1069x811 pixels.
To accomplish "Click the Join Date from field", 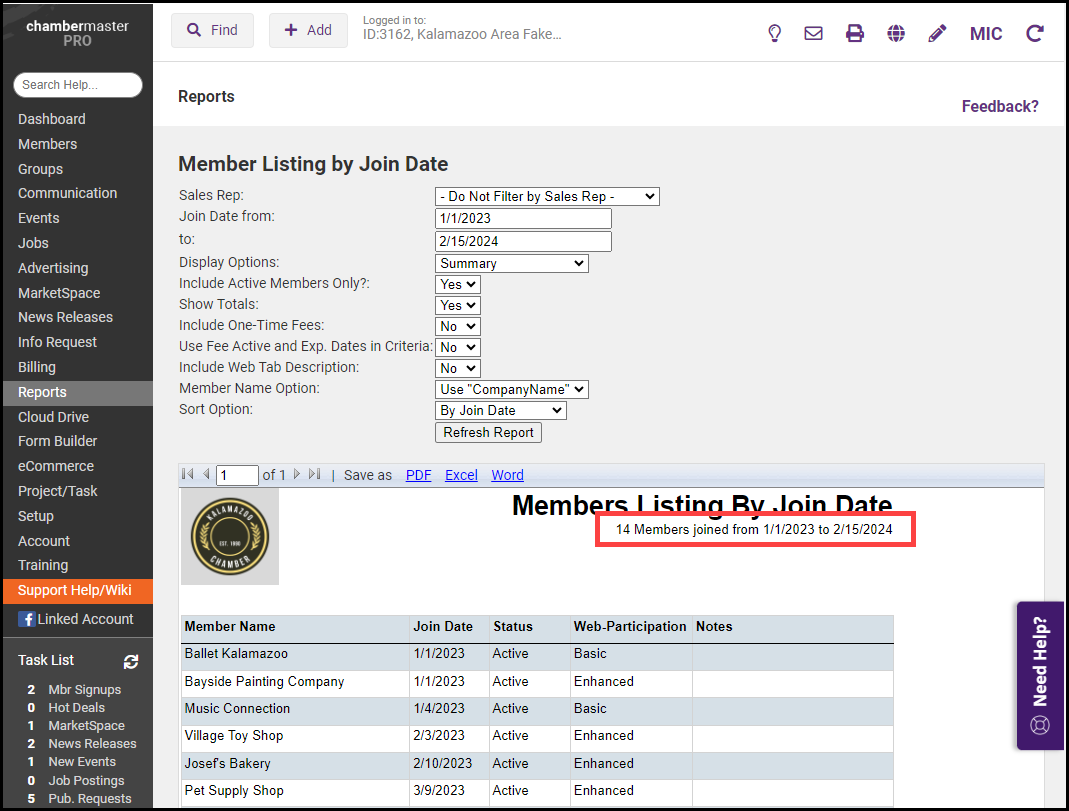I will pos(523,219).
